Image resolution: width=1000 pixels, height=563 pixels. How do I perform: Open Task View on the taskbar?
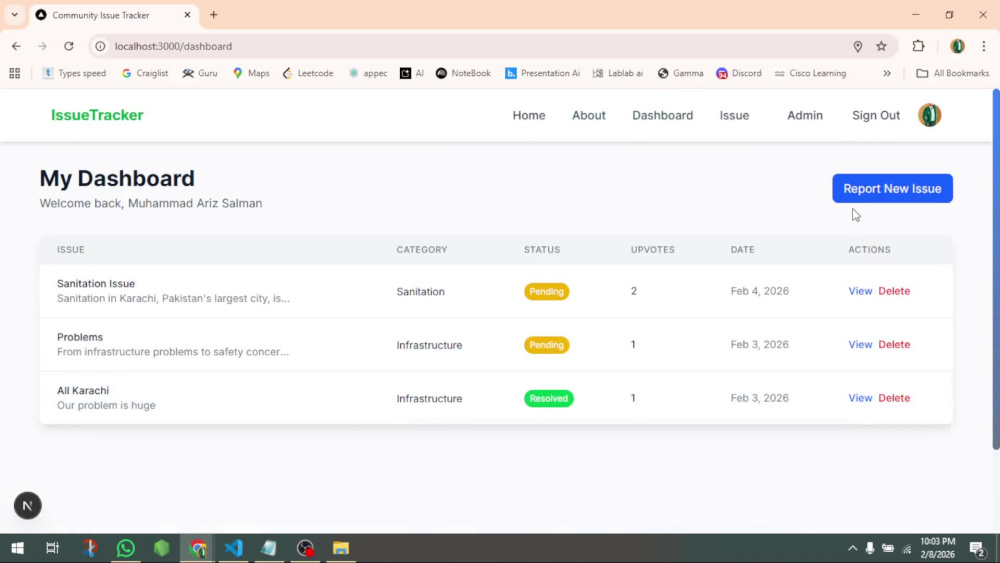click(52, 548)
